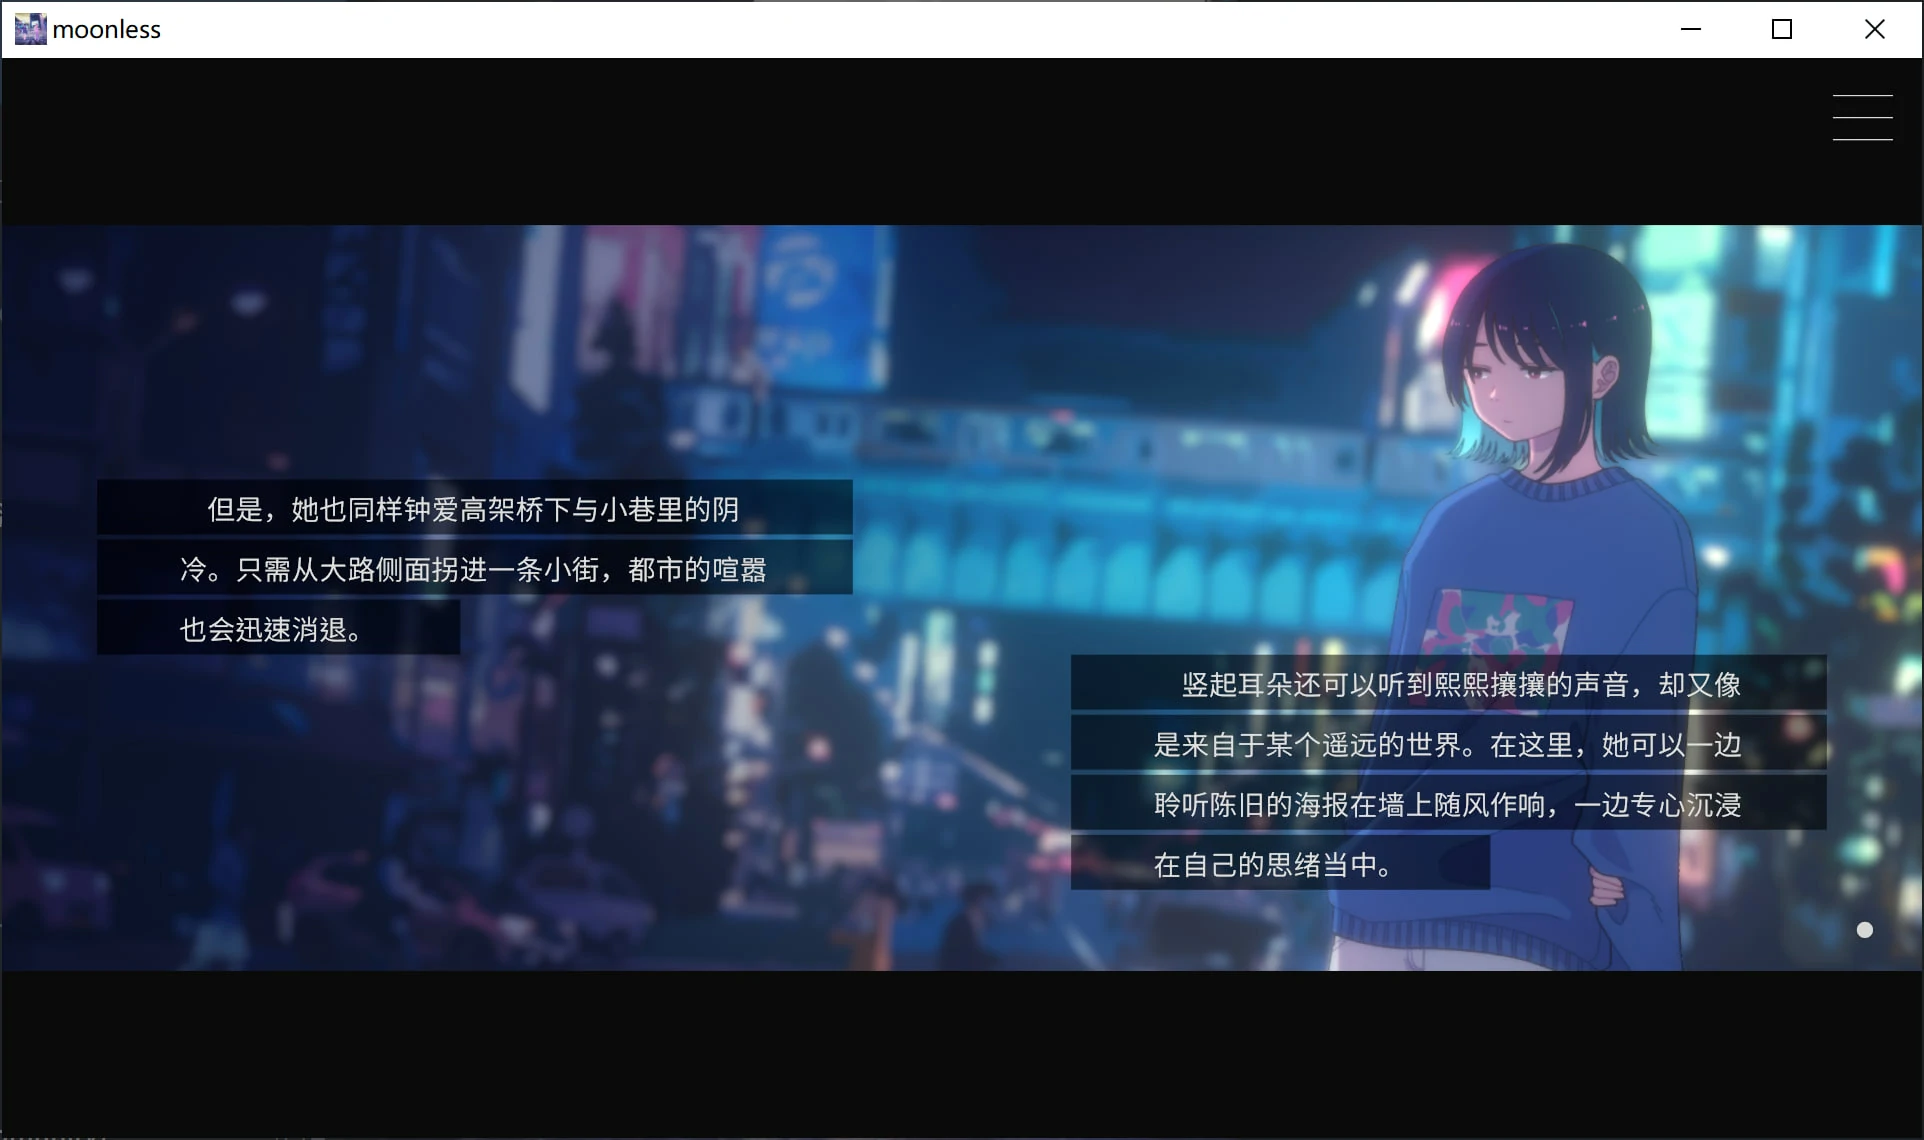Click the top black letterbox area

(x=900, y=140)
